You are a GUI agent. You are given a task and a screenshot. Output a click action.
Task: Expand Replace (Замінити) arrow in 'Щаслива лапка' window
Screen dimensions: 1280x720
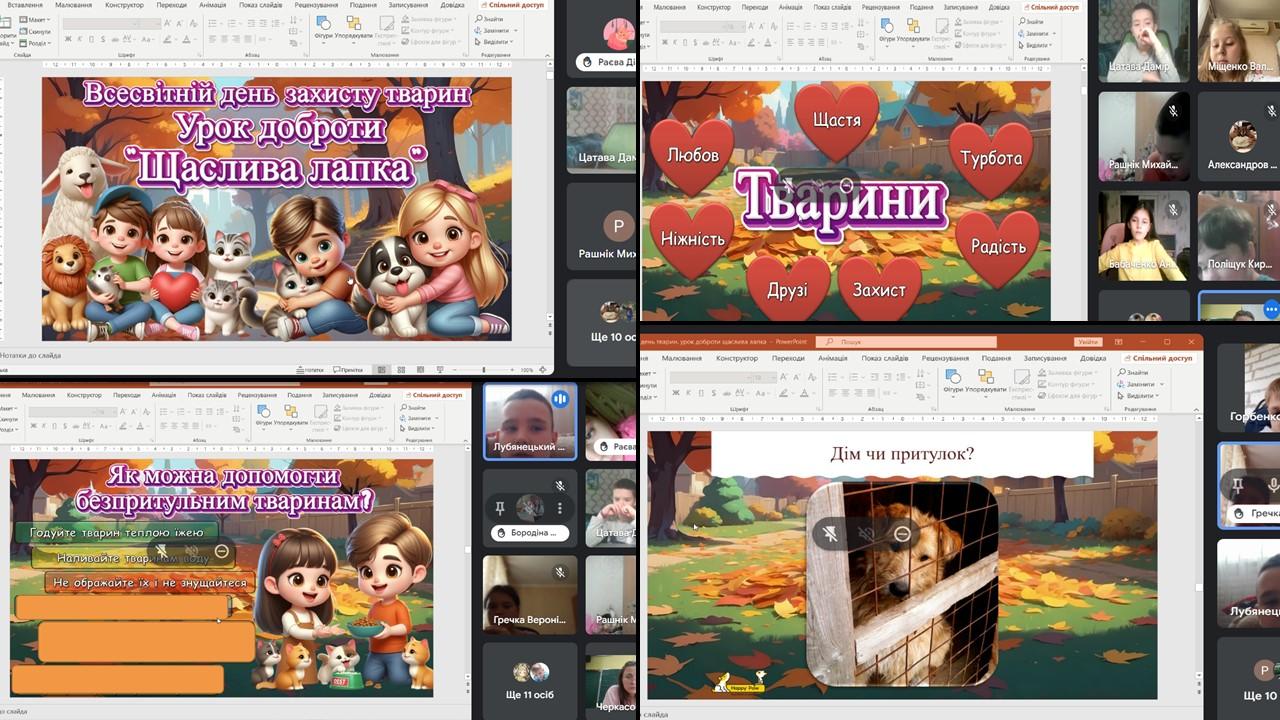point(516,31)
